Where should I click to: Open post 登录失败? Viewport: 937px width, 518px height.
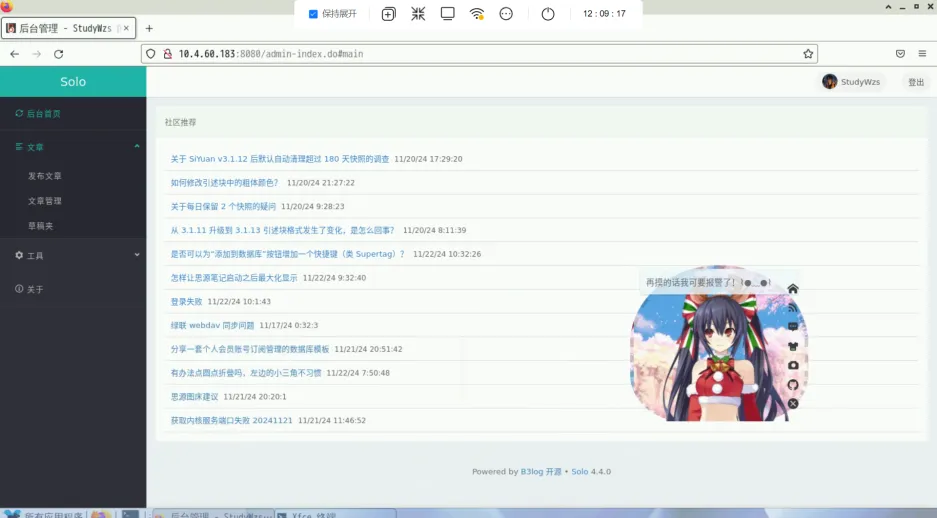pos(186,302)
